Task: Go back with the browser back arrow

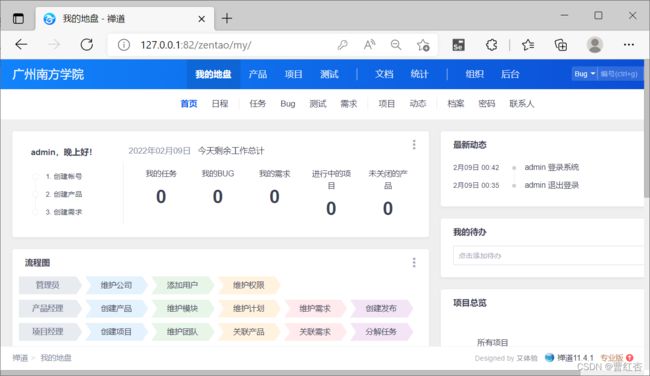Action: pos(21,44)
